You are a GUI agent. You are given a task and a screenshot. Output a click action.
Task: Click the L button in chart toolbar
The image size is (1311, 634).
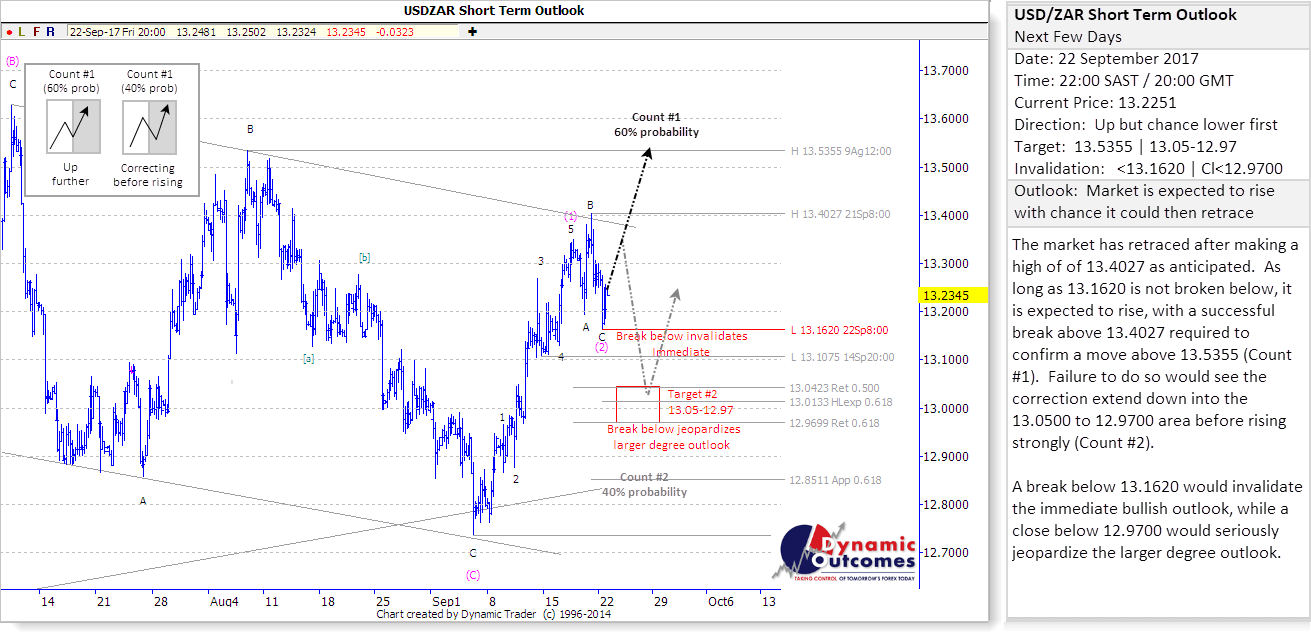click(x=23, y=31)
